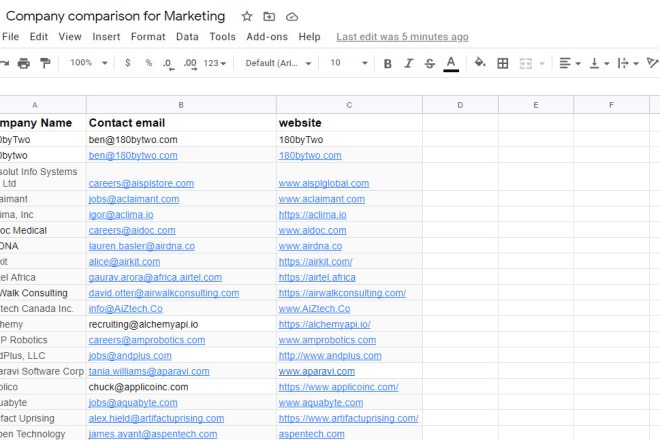Toggle strikethrough formatting
Screen dimensions: 660x440
(x=429, y=64)
